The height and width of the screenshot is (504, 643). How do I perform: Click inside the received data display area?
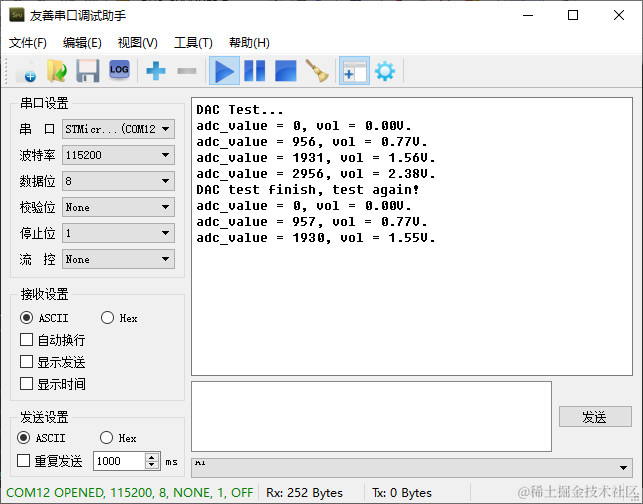(x=412, y=236)
